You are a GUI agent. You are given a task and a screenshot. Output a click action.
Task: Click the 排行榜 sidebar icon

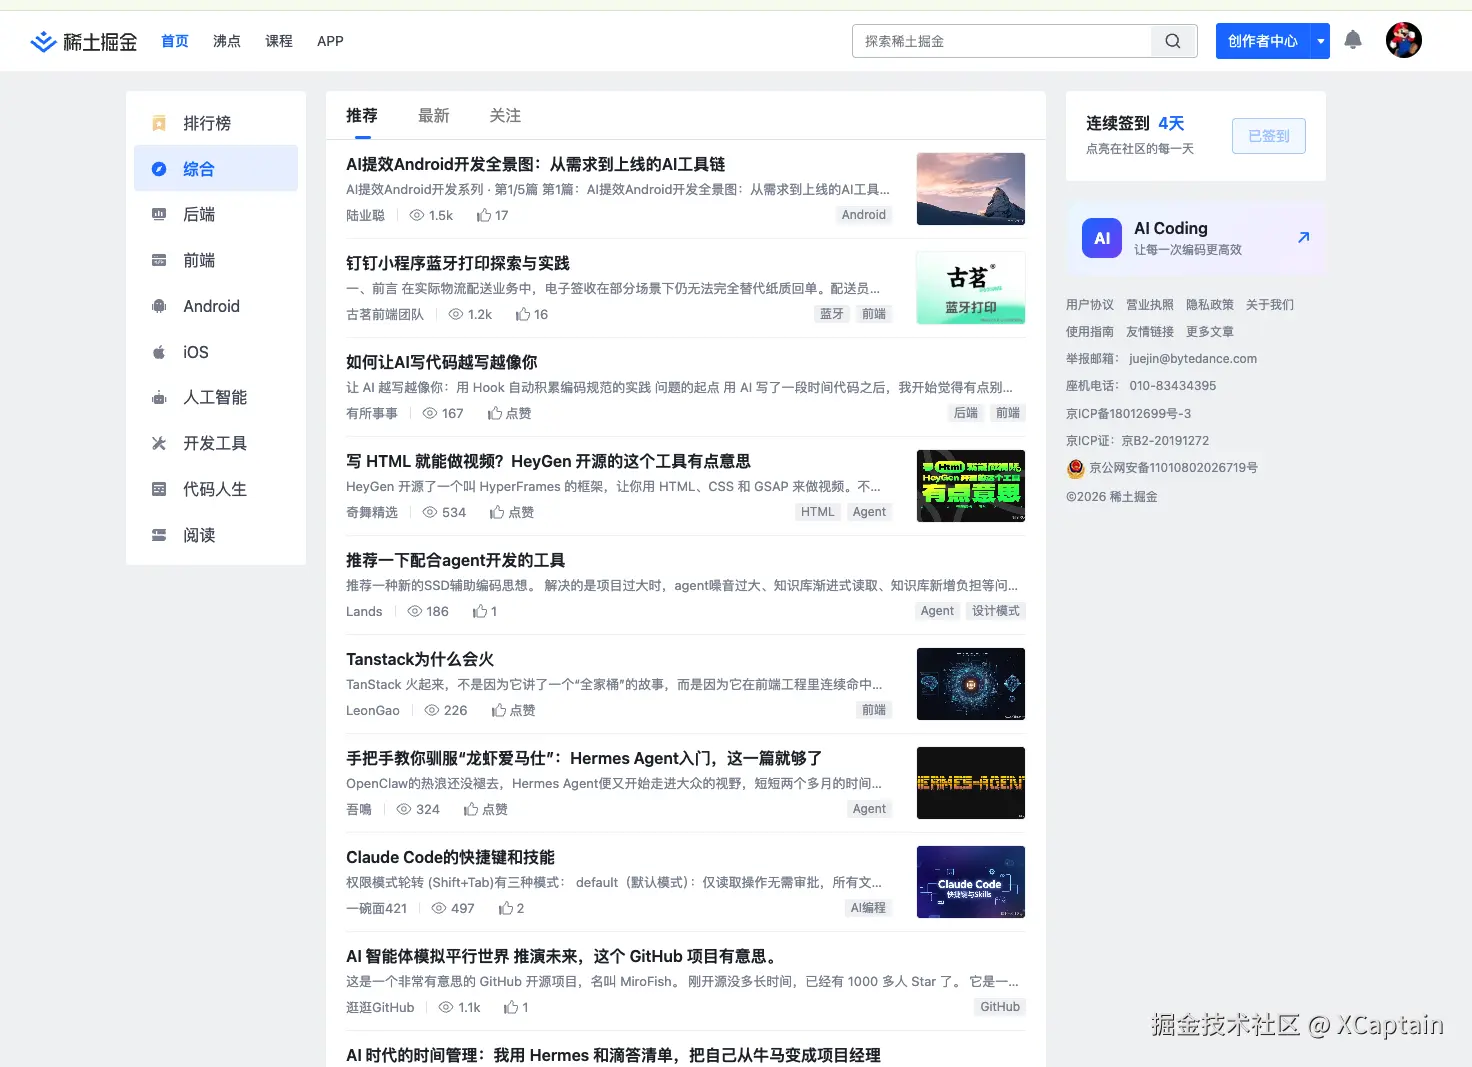pyautogui.click(x=159, y=123)
